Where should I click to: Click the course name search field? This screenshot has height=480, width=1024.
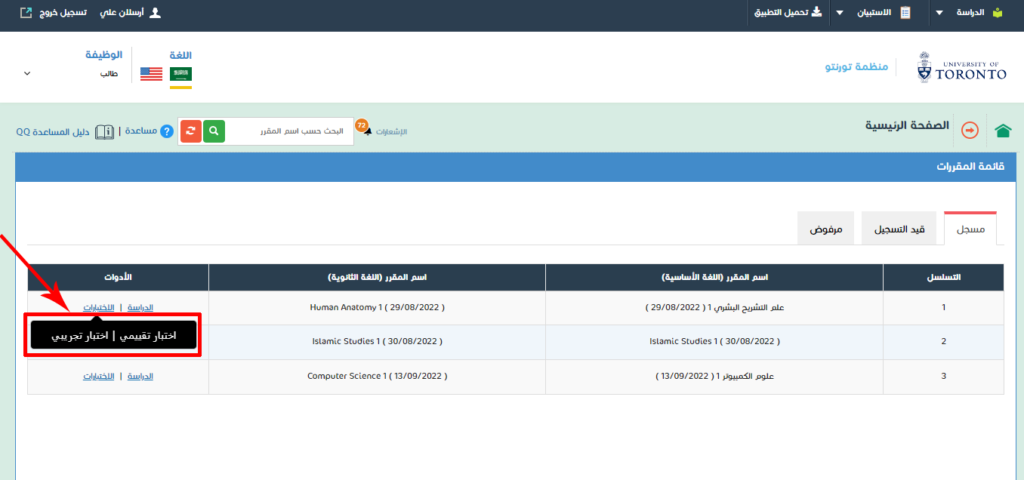coord(290,131)
